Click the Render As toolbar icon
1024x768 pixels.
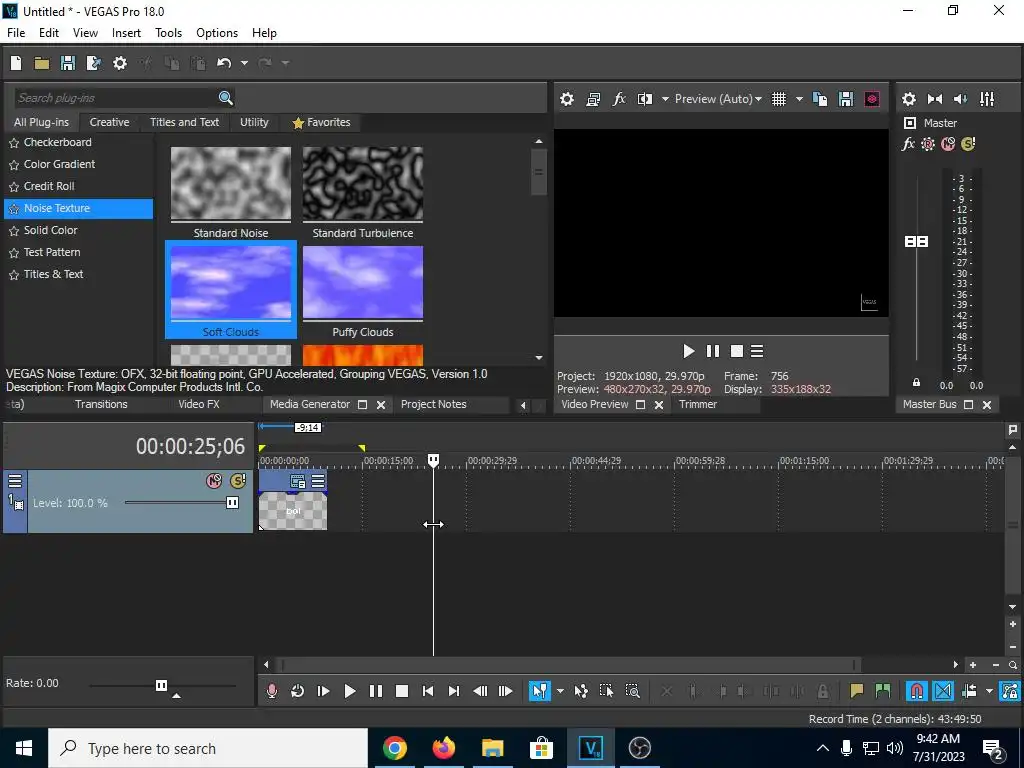pos(93,63)
